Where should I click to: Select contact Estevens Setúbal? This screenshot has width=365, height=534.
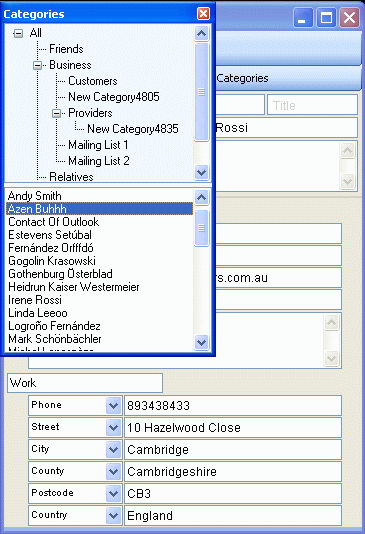(99, 235)
